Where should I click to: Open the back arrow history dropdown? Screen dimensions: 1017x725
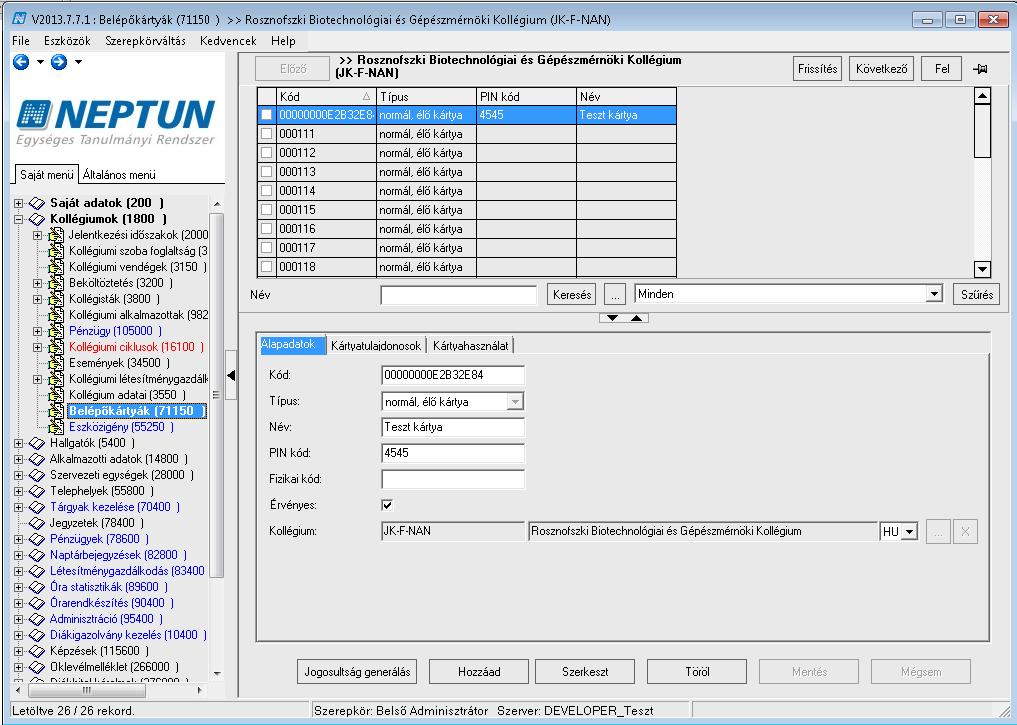click(x=40, y=62)
